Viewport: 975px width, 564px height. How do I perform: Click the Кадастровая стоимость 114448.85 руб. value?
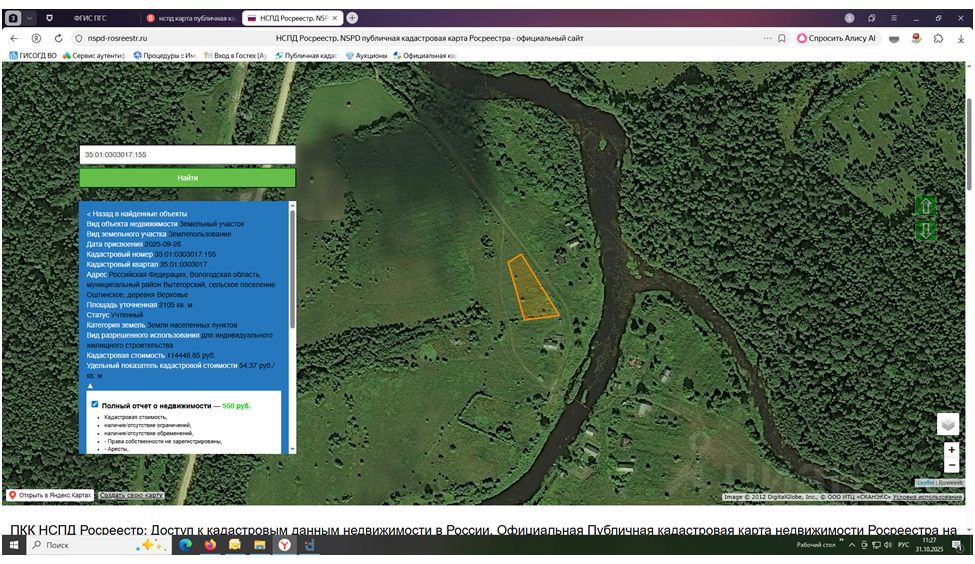coord(191,356)
